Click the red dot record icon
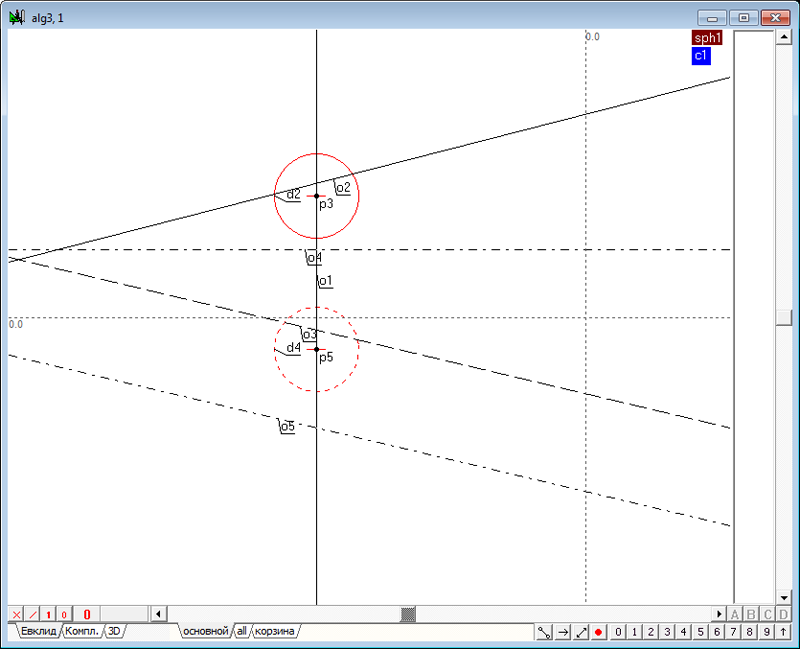The width and height of the screenshot is (800, 649). [x=598, y=632]
